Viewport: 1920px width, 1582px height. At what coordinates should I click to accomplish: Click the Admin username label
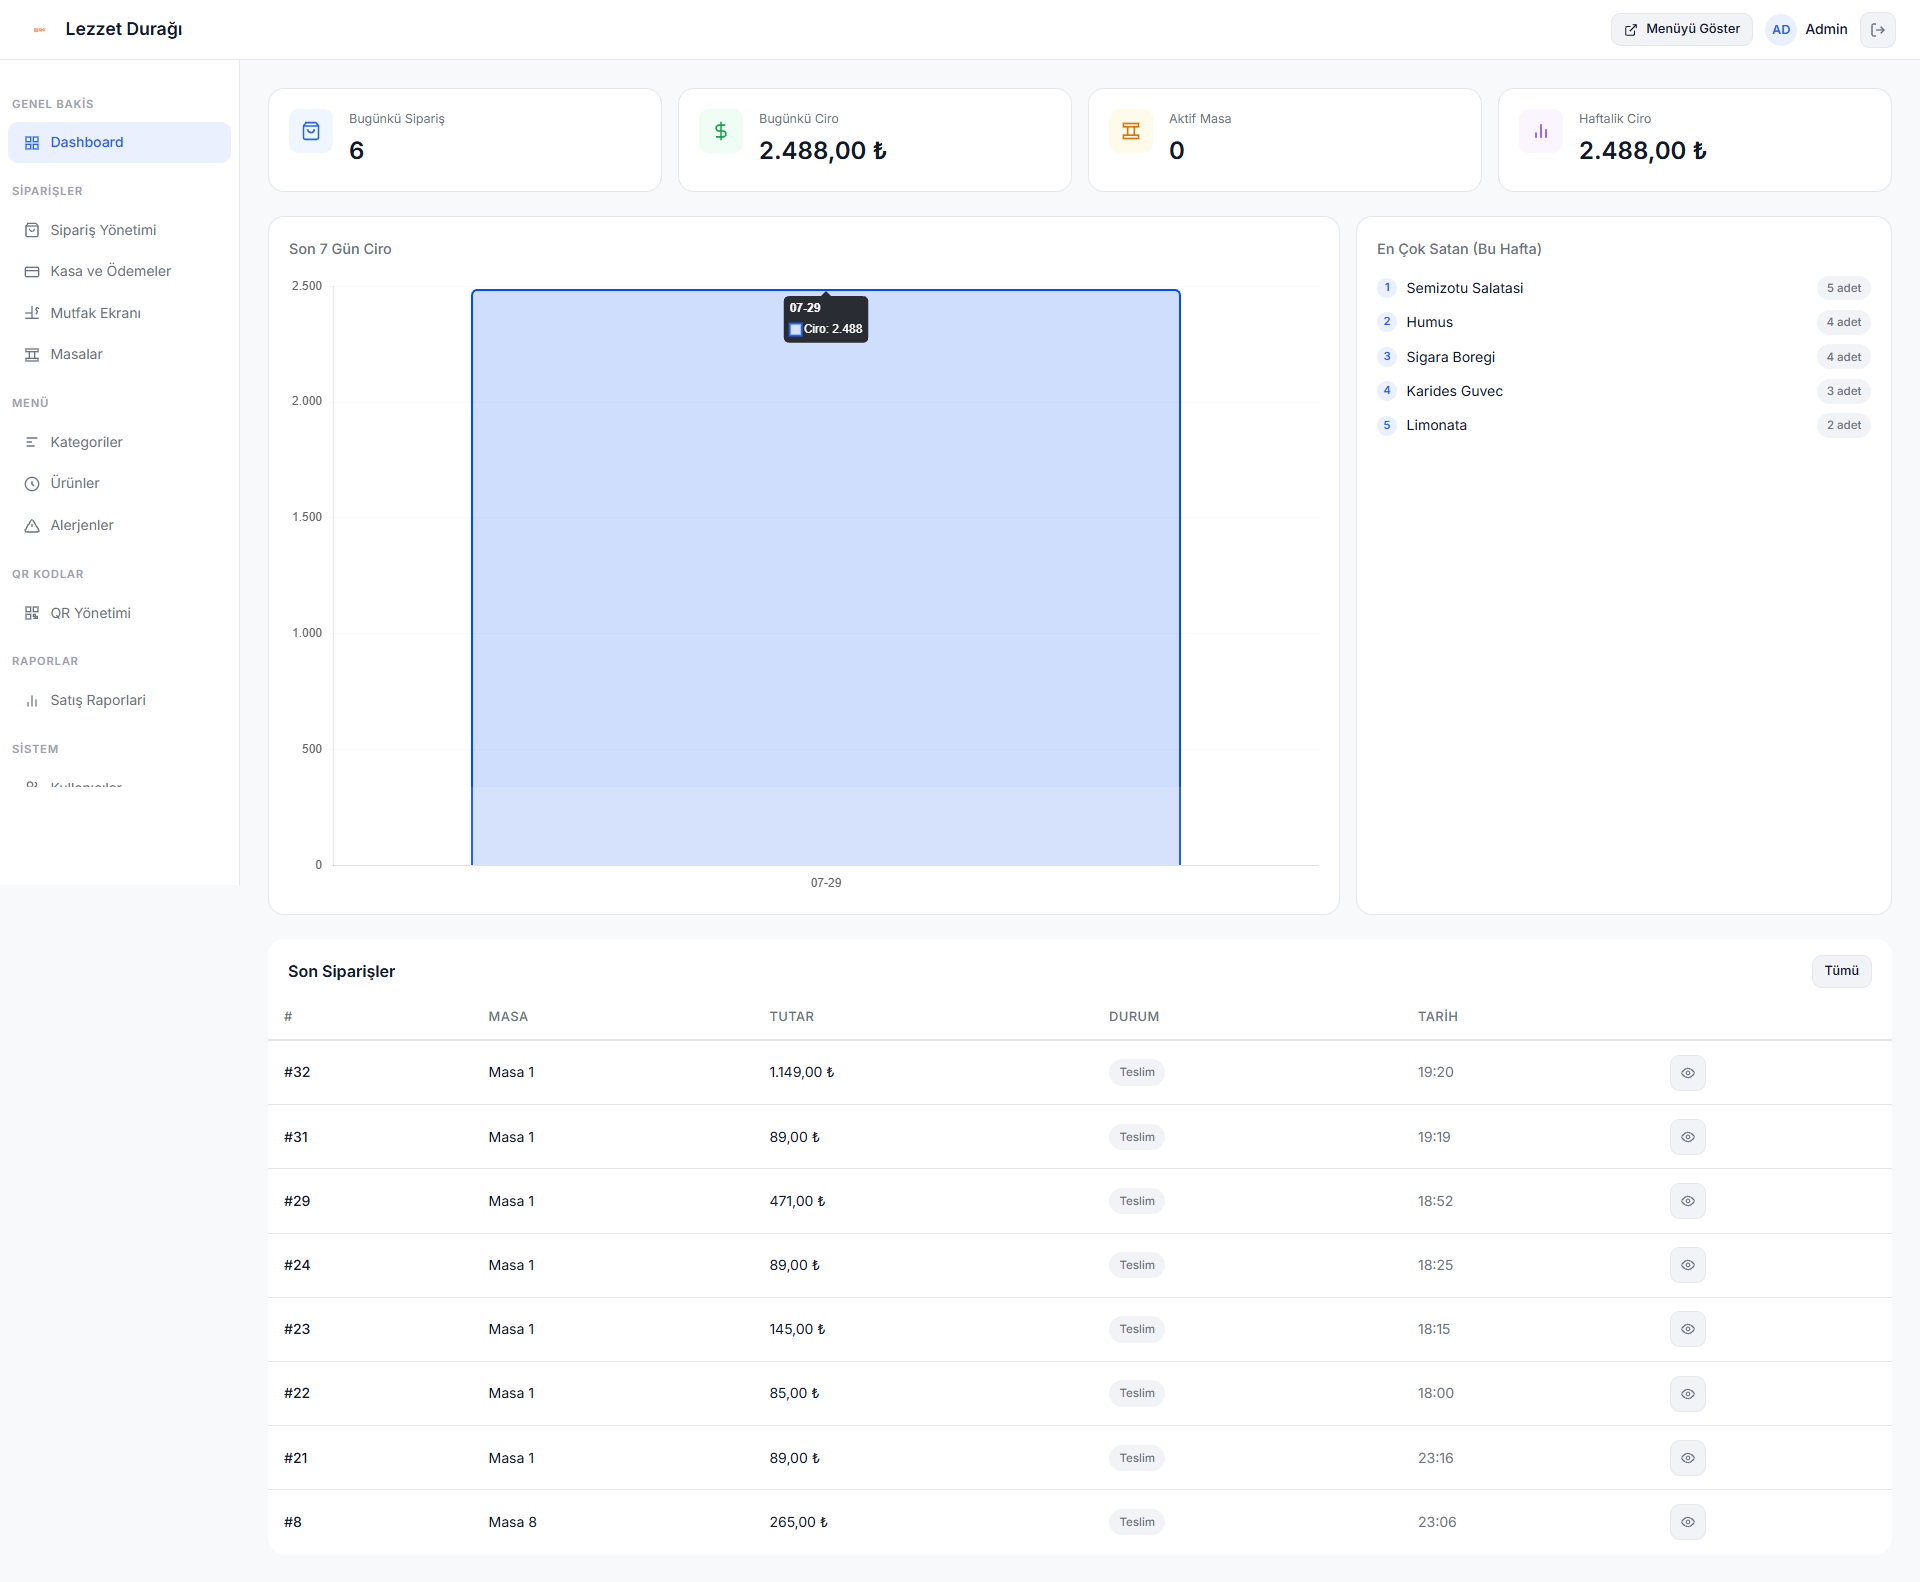pyautogui.click(x=1826, y=30)
